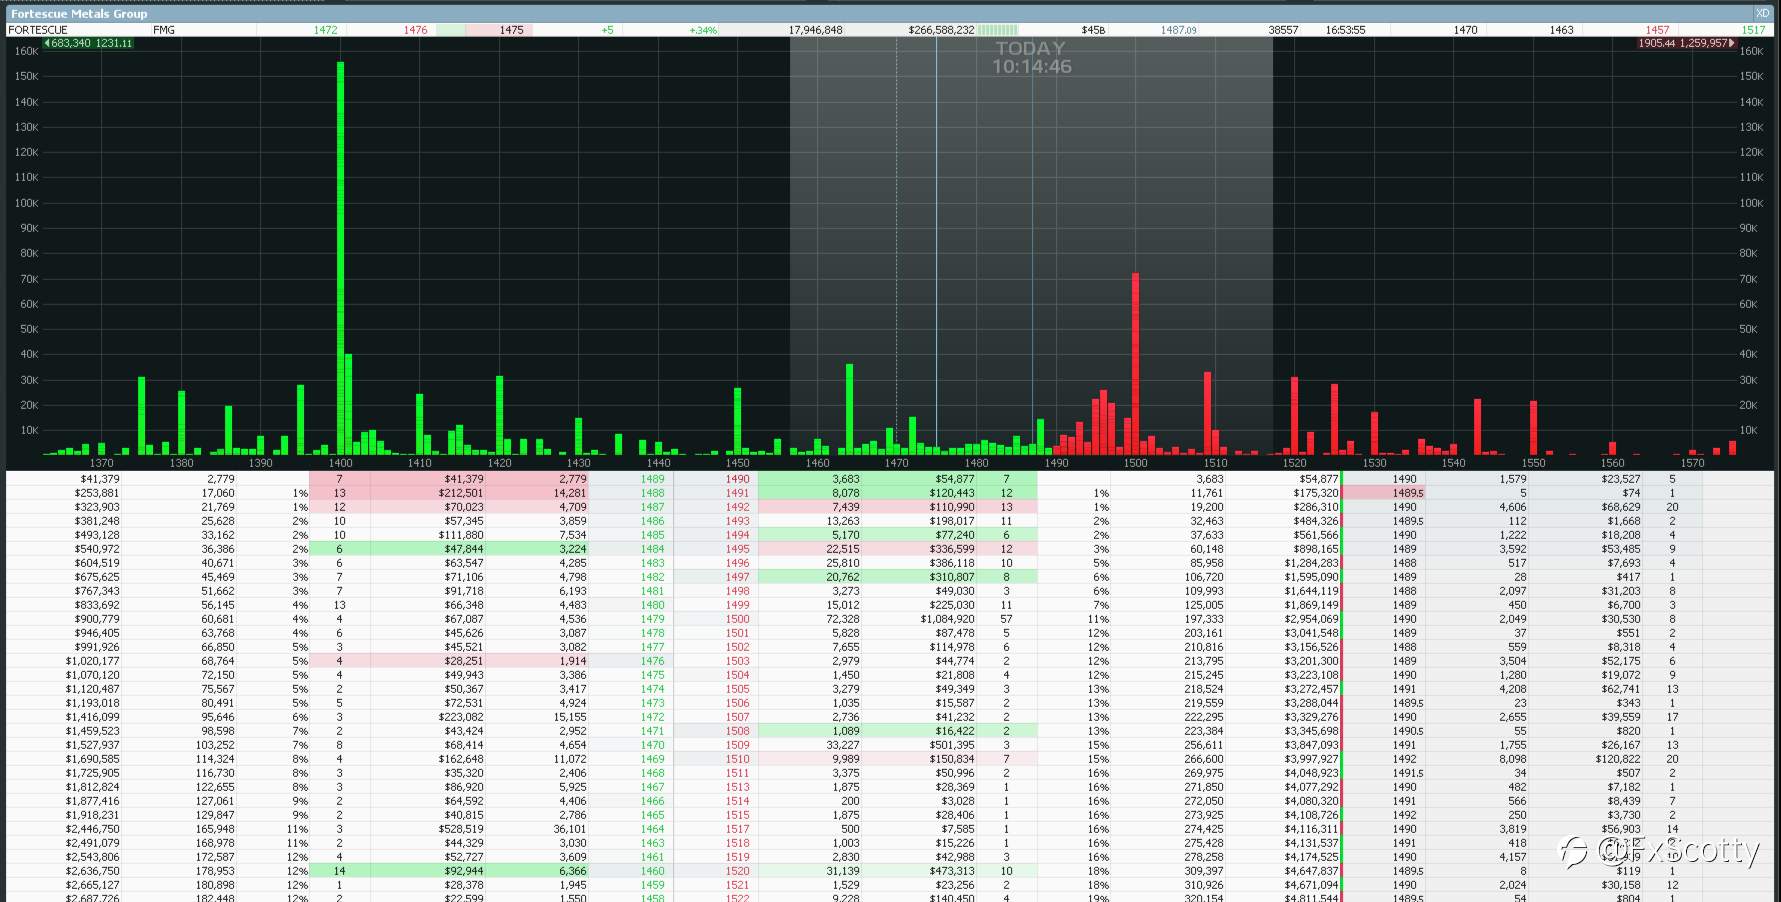Click the green left-arrow 683,340 indicator
This screenshot has height=902, width=1781.
88,44
